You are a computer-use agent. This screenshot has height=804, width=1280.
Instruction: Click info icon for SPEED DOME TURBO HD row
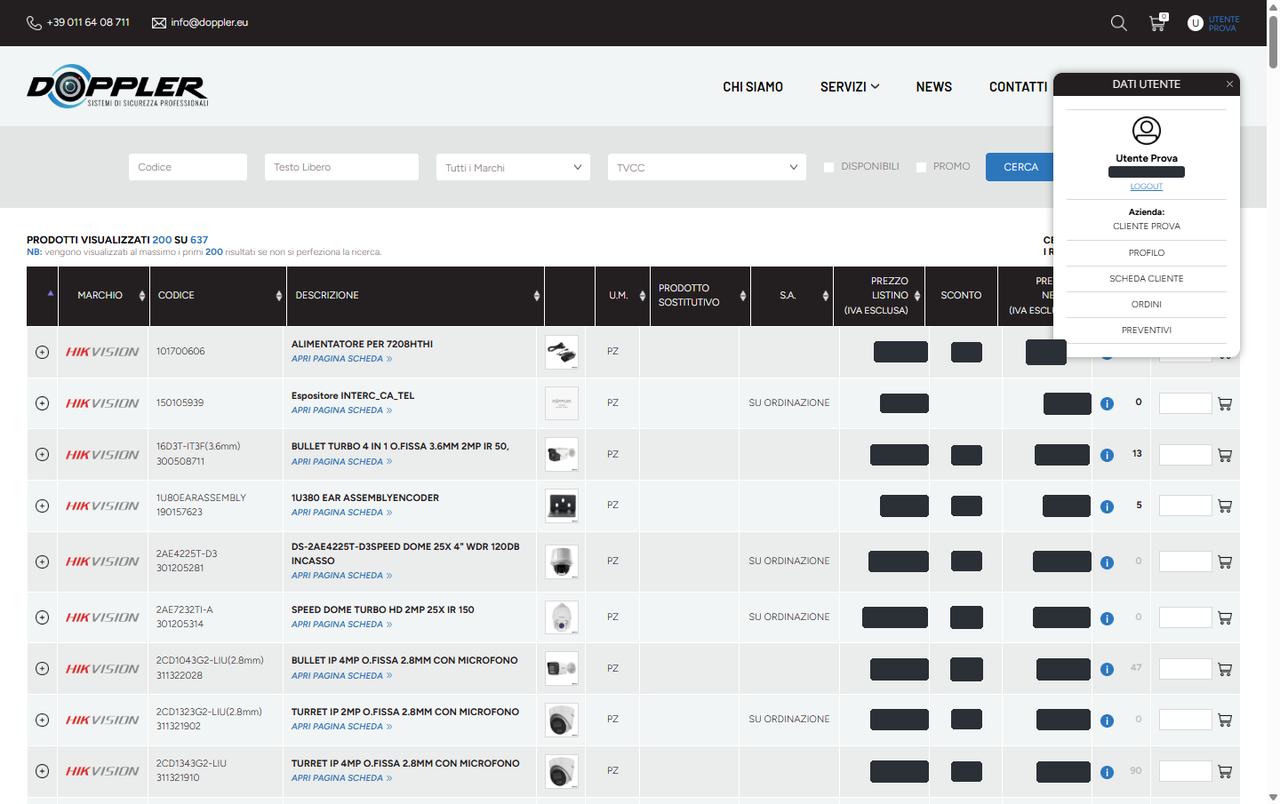[x=1107, y=618]
